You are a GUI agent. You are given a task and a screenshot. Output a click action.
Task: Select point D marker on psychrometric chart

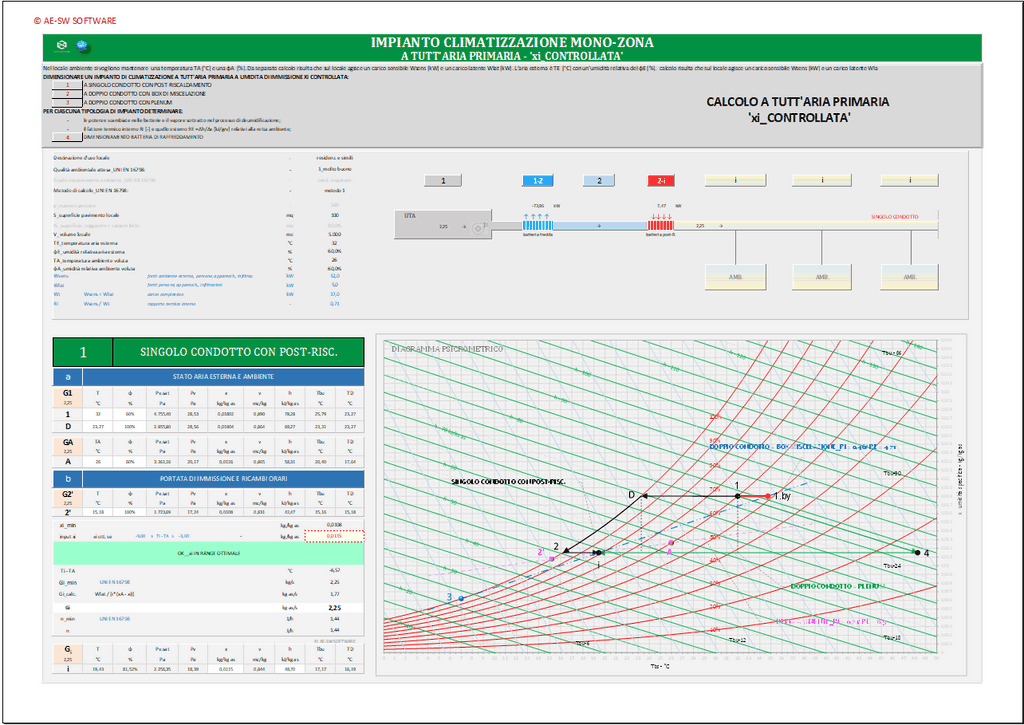click(642, 496)
